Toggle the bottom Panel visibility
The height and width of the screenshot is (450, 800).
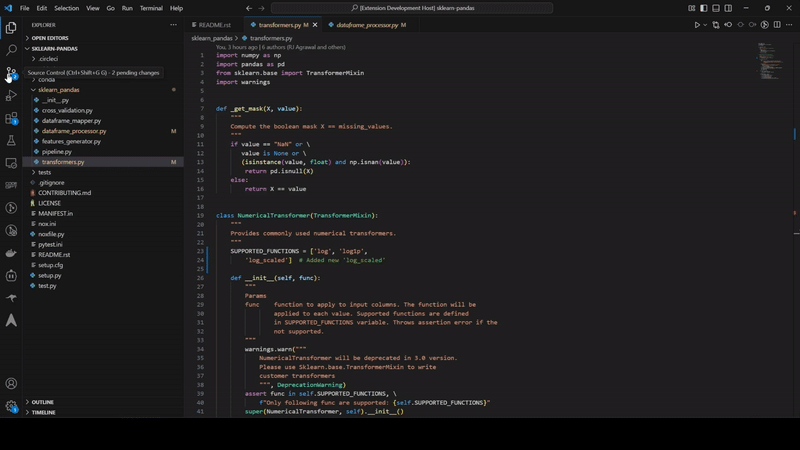pyautogui.click(x=716, y=8)
